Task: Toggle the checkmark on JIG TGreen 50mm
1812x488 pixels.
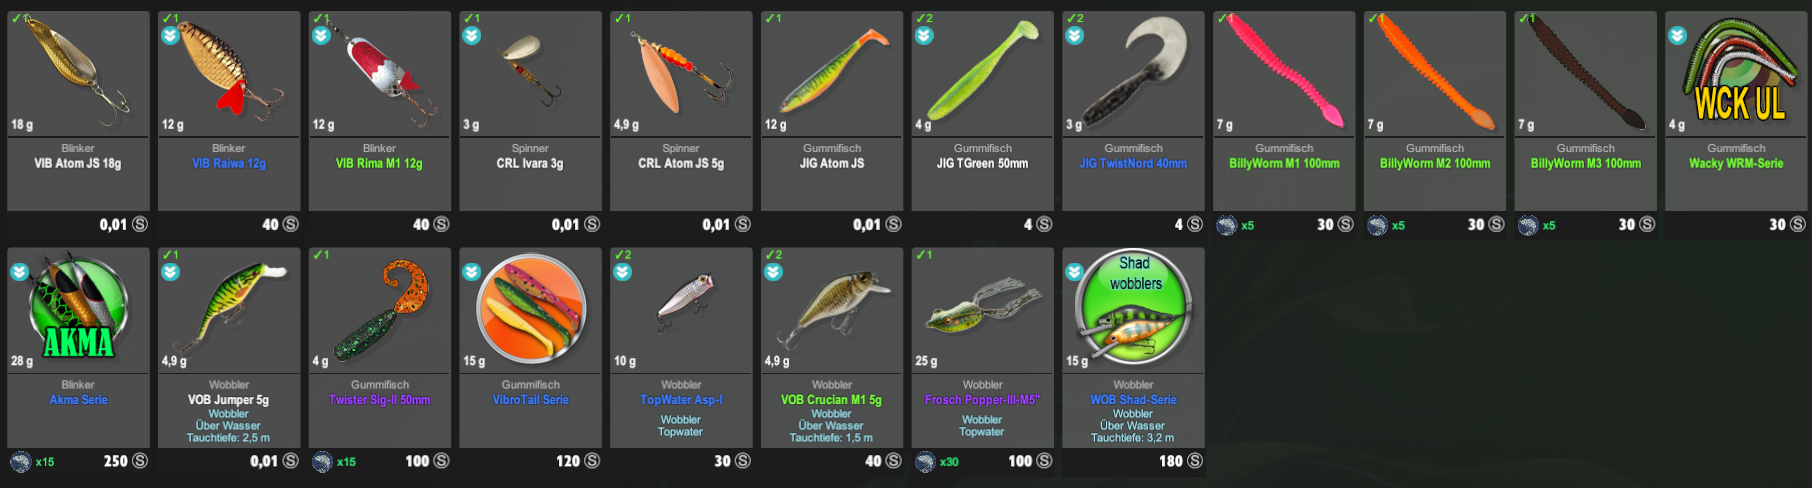Action: (x=923, y=18)
